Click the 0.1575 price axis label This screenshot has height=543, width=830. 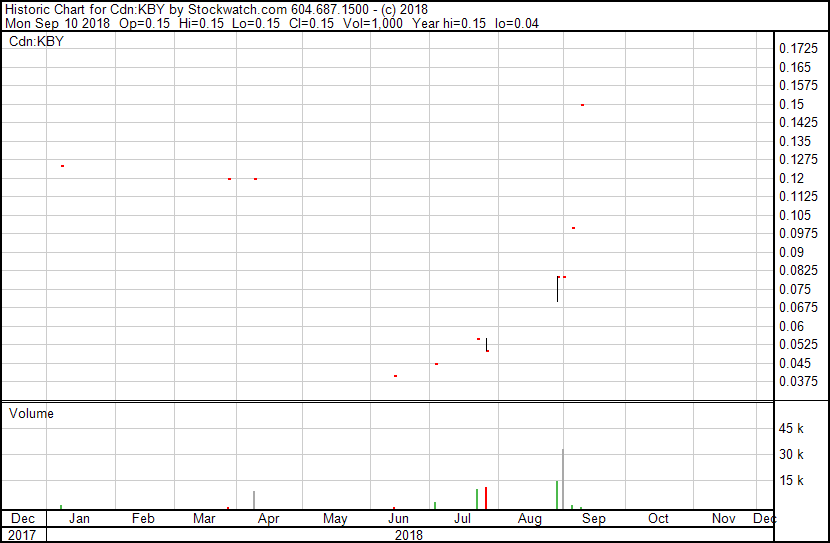point(798,85)
